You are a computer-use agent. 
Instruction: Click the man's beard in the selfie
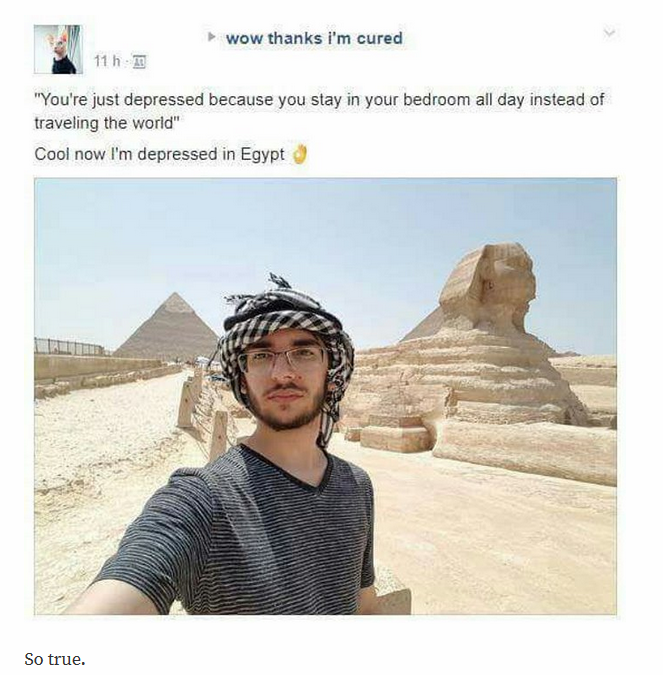pyautogui.click(x=285, y=408)
